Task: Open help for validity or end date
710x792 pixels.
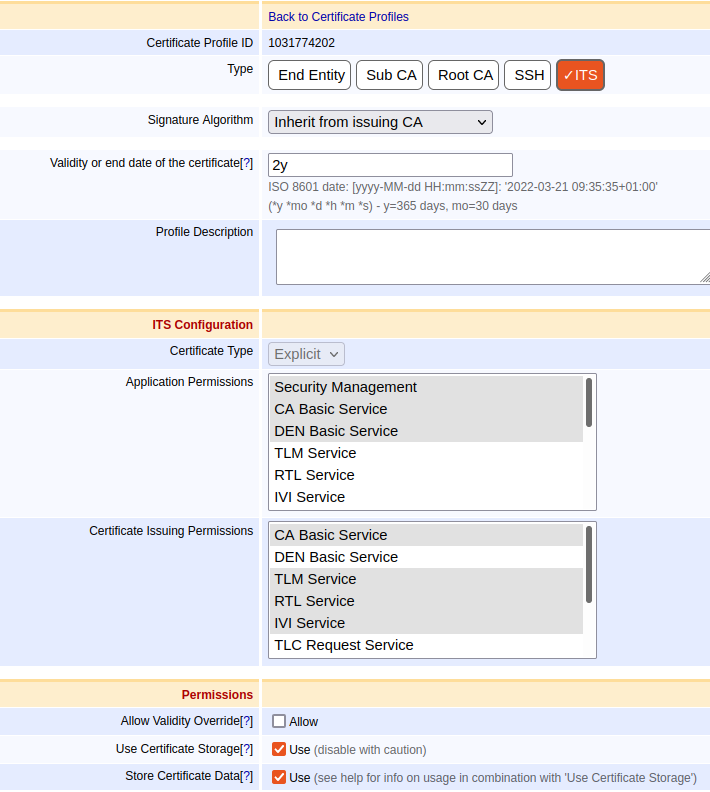Action: [246, 163]
